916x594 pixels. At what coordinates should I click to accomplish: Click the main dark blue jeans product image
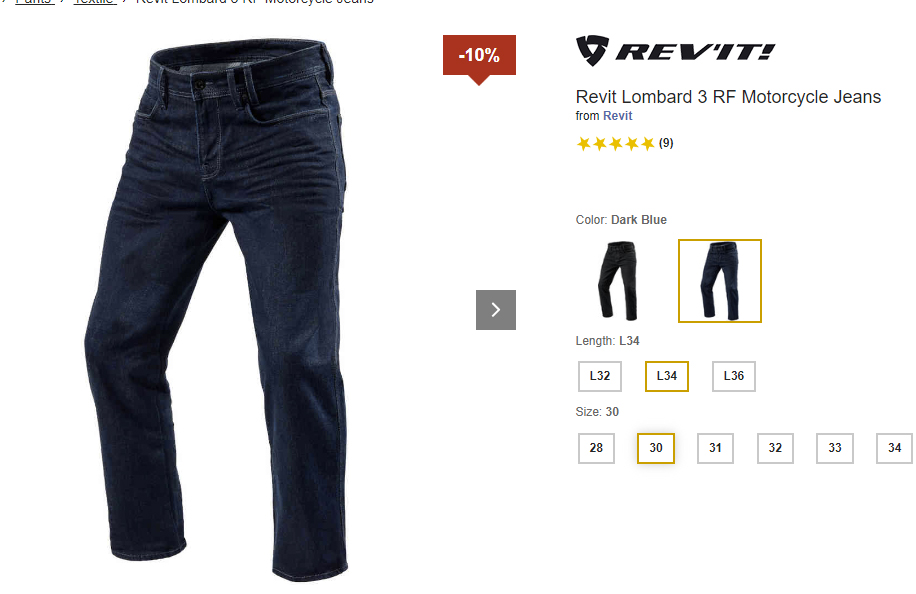point(217,310)
